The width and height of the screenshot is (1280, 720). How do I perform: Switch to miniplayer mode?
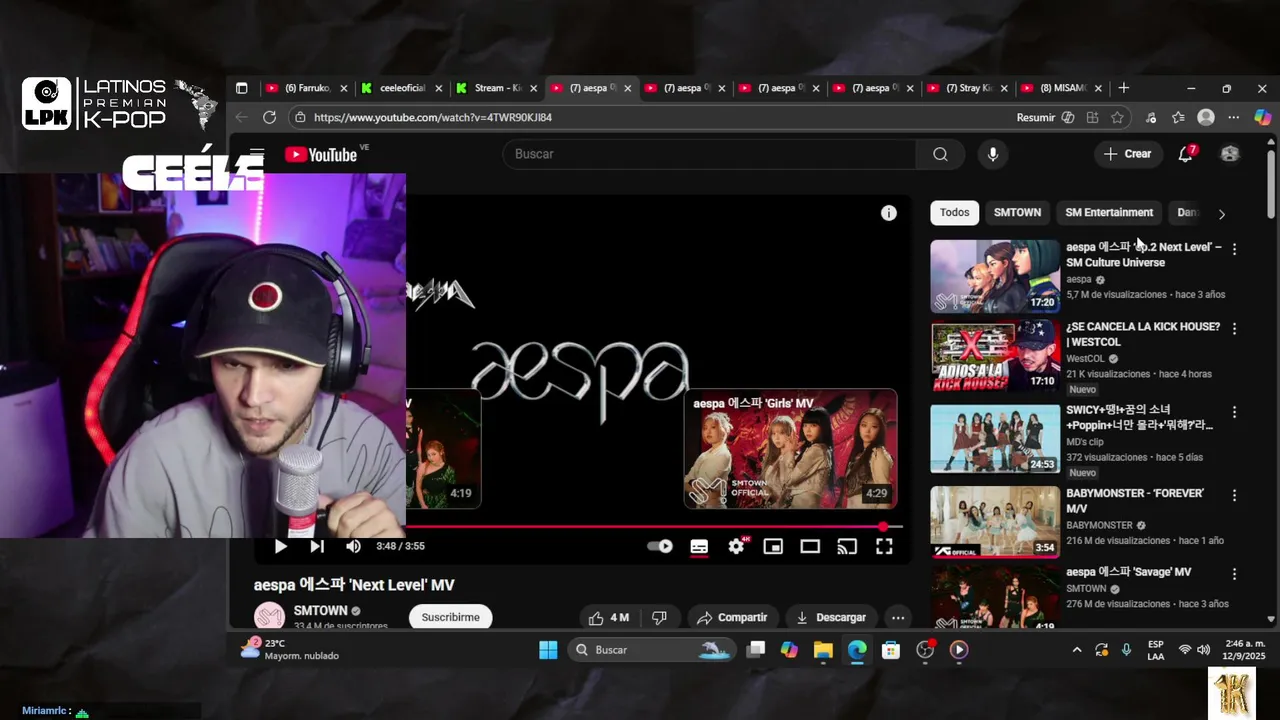(773, 546)
